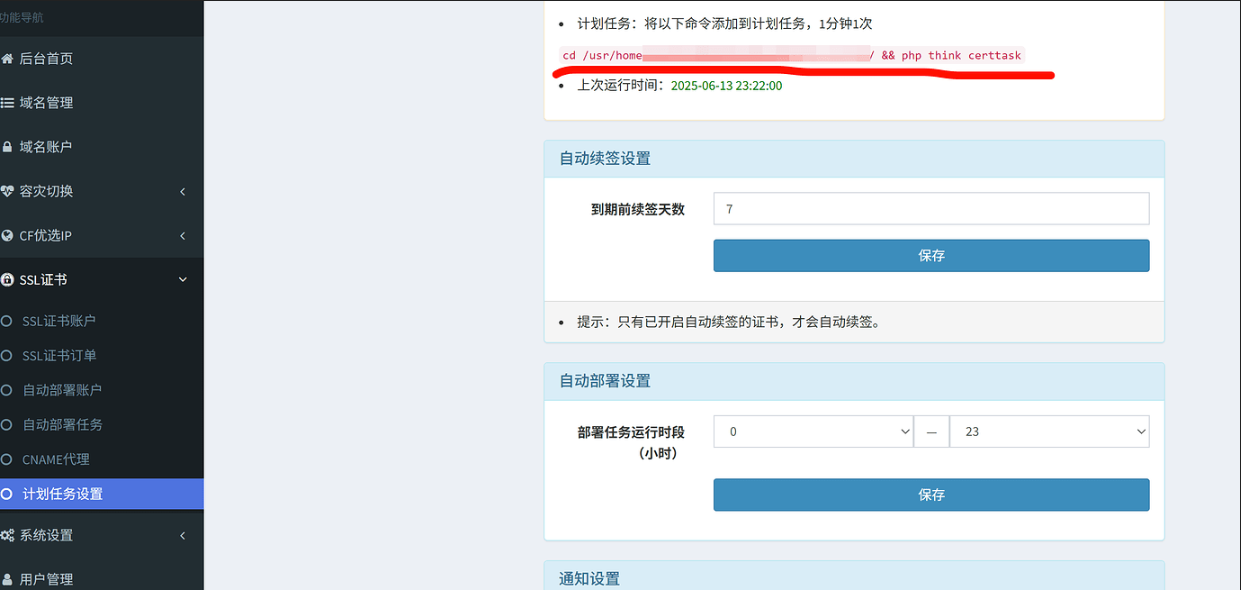Click the cron command code text
Viewport: 1241px width, 590px height.
[x=791, y=56]
